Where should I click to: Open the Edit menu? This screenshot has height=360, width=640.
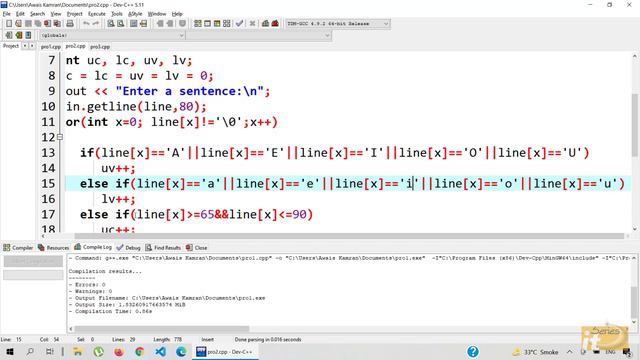pyautogui.click(x=20, y=14)
